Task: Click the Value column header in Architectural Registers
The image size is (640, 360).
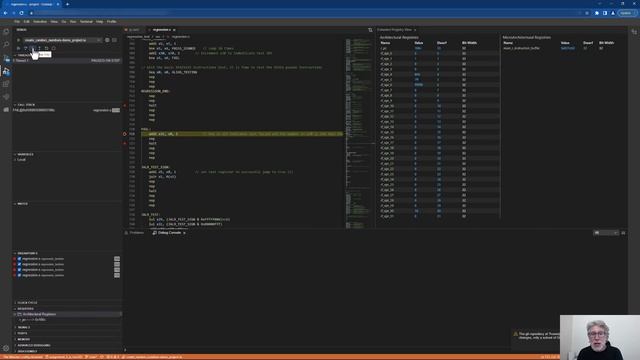Action: pos(419,43)
